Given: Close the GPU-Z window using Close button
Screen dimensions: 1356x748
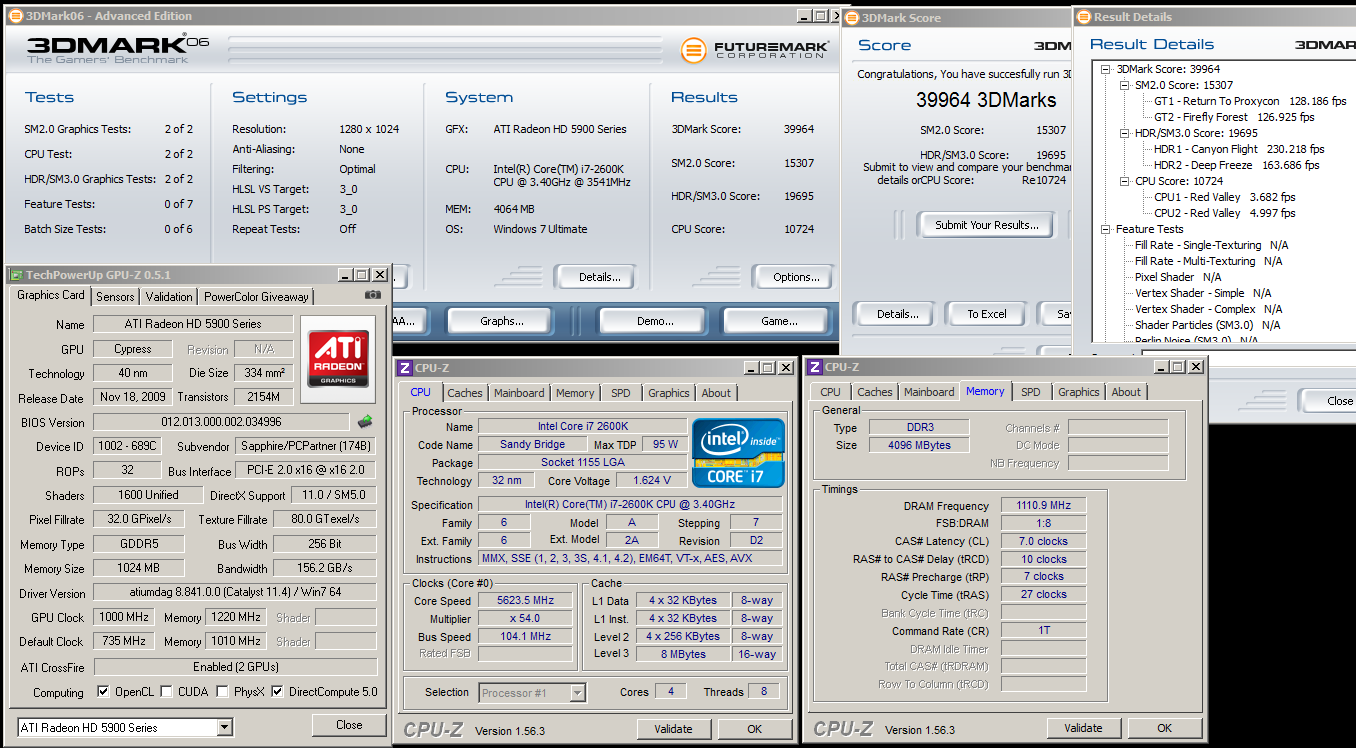Looking at the screenshot, I should point(349,725).
